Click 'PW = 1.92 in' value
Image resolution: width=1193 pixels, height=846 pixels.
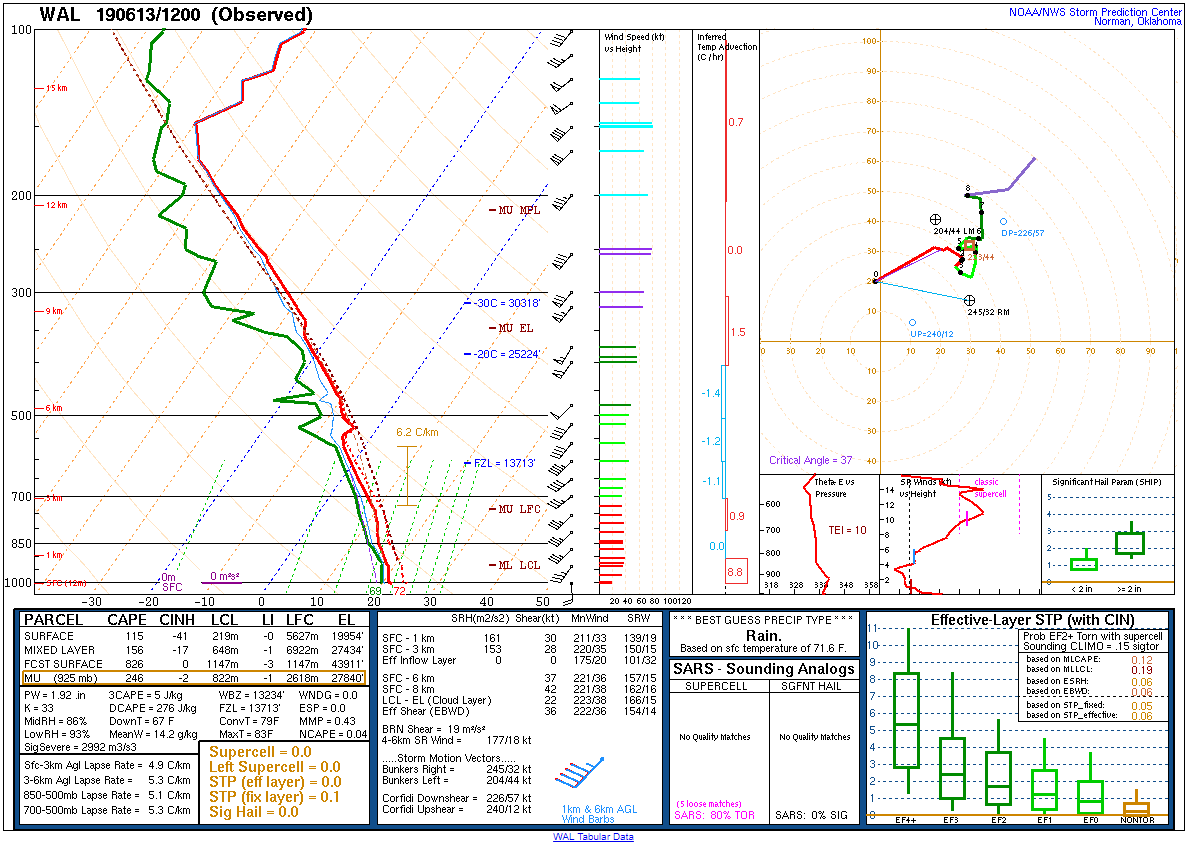point(58,695)
